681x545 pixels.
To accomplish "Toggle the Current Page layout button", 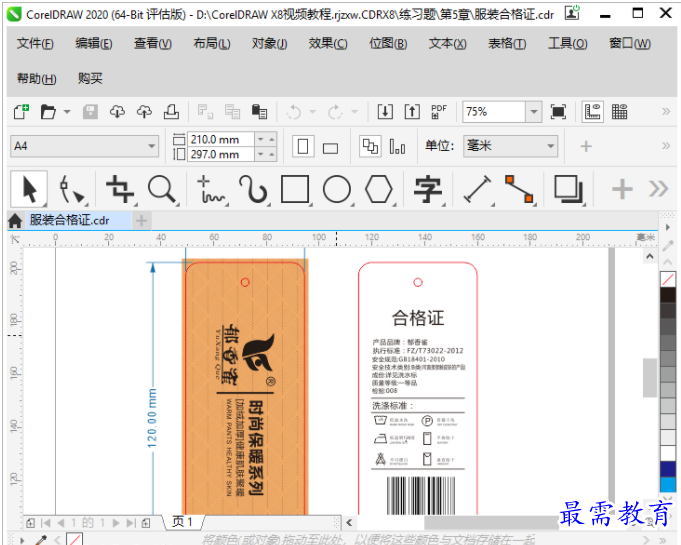I will 397,147.
